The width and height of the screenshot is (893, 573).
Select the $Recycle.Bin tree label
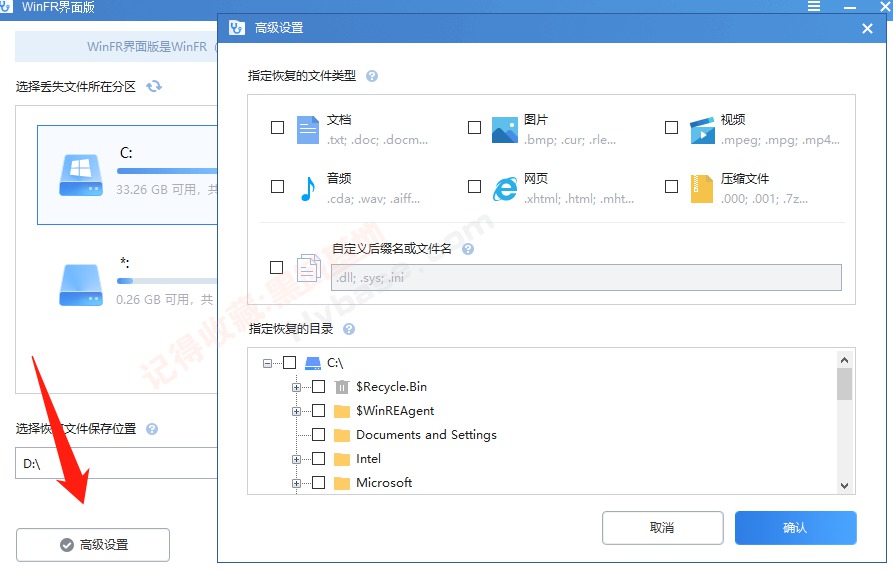tap(392, 387)
